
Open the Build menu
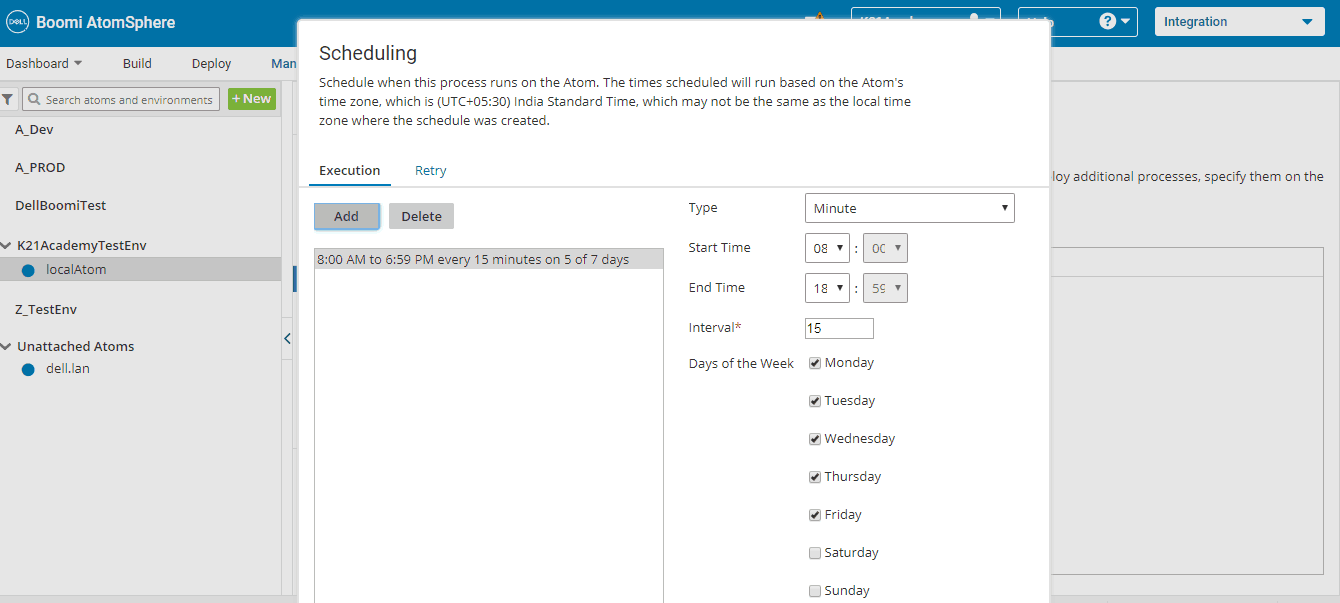pos(137,63)
